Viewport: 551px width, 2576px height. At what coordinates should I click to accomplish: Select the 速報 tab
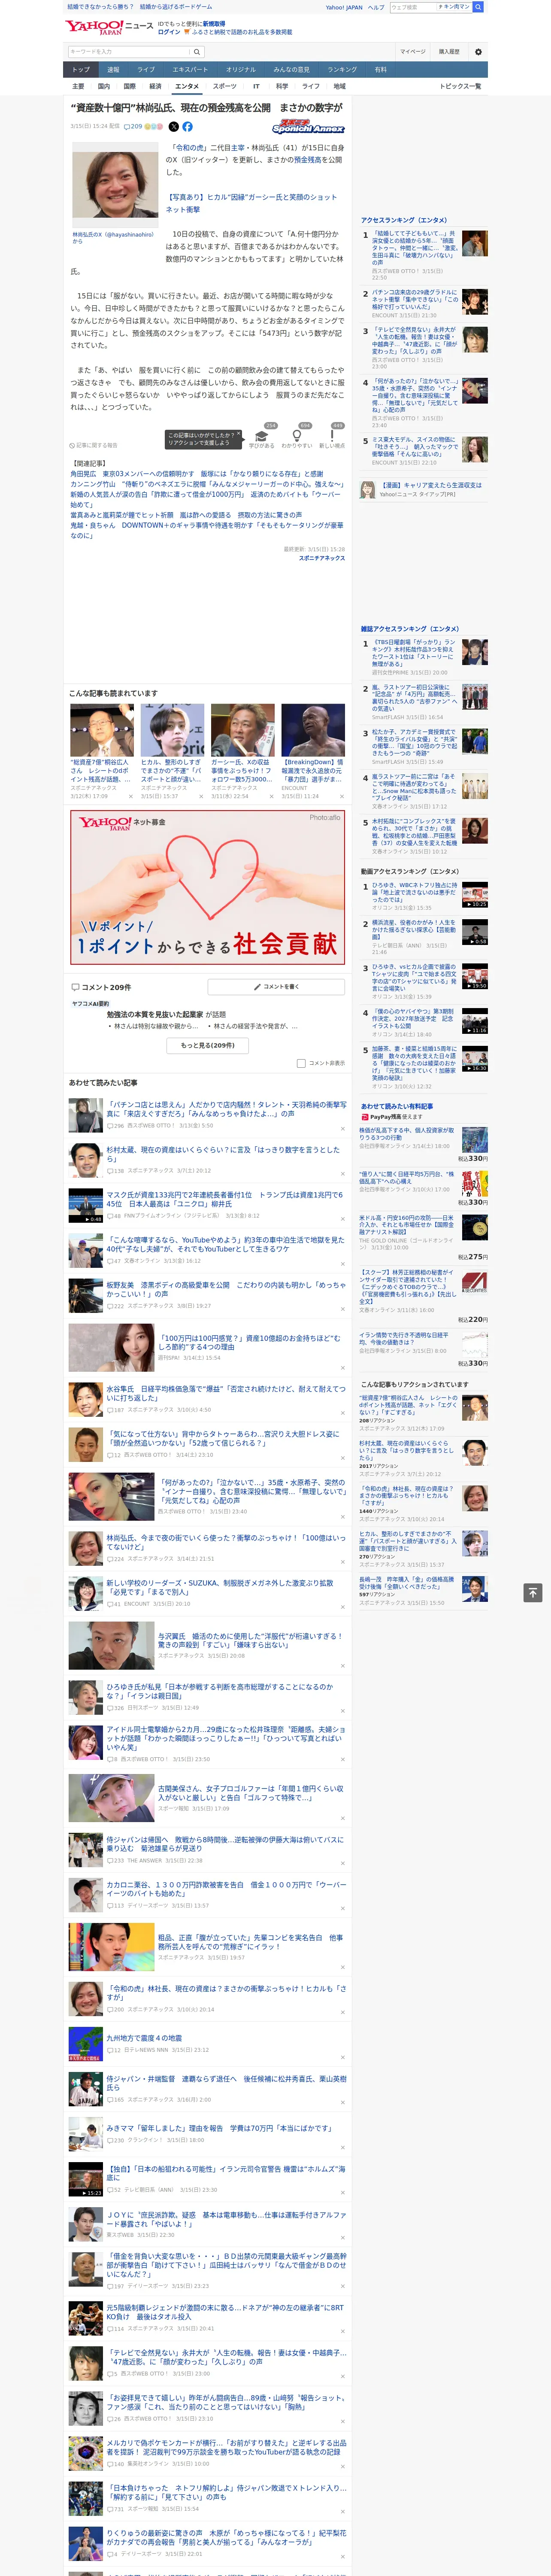pos(113,70)
